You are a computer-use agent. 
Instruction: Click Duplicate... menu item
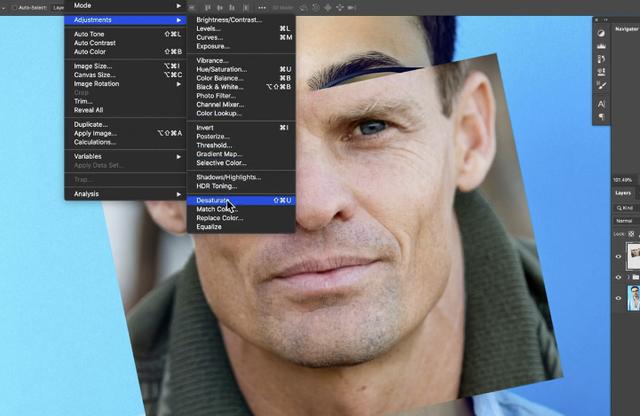[x=125, y=125]
